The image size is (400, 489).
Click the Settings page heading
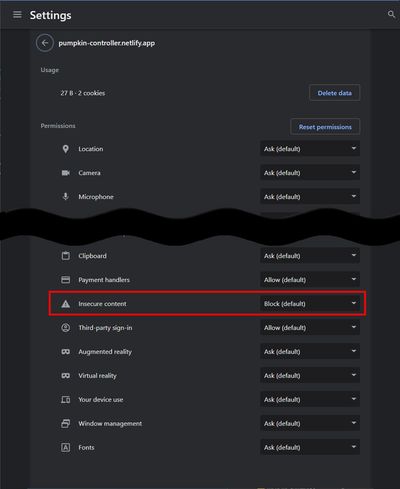point(50,15)
